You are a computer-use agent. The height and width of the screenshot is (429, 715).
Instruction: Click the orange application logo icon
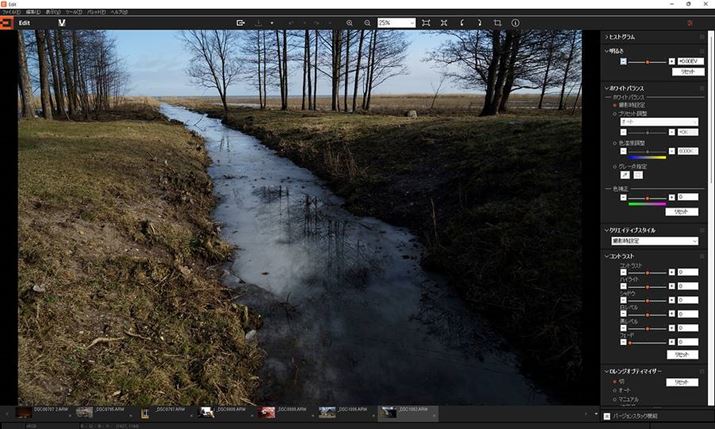tap(6, 22)
